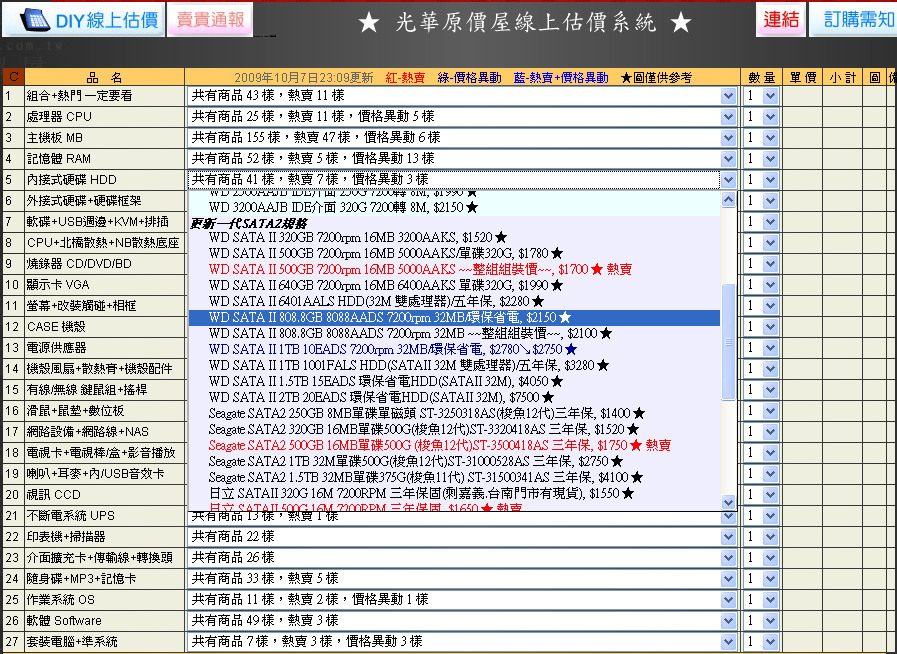Click the CPU+北橋散熱+NB散熱底座 row label

click(x=103, y=243)
